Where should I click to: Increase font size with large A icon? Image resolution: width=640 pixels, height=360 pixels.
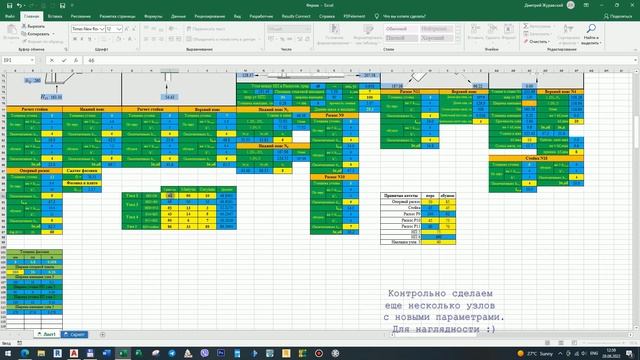[x=127, y=29]
